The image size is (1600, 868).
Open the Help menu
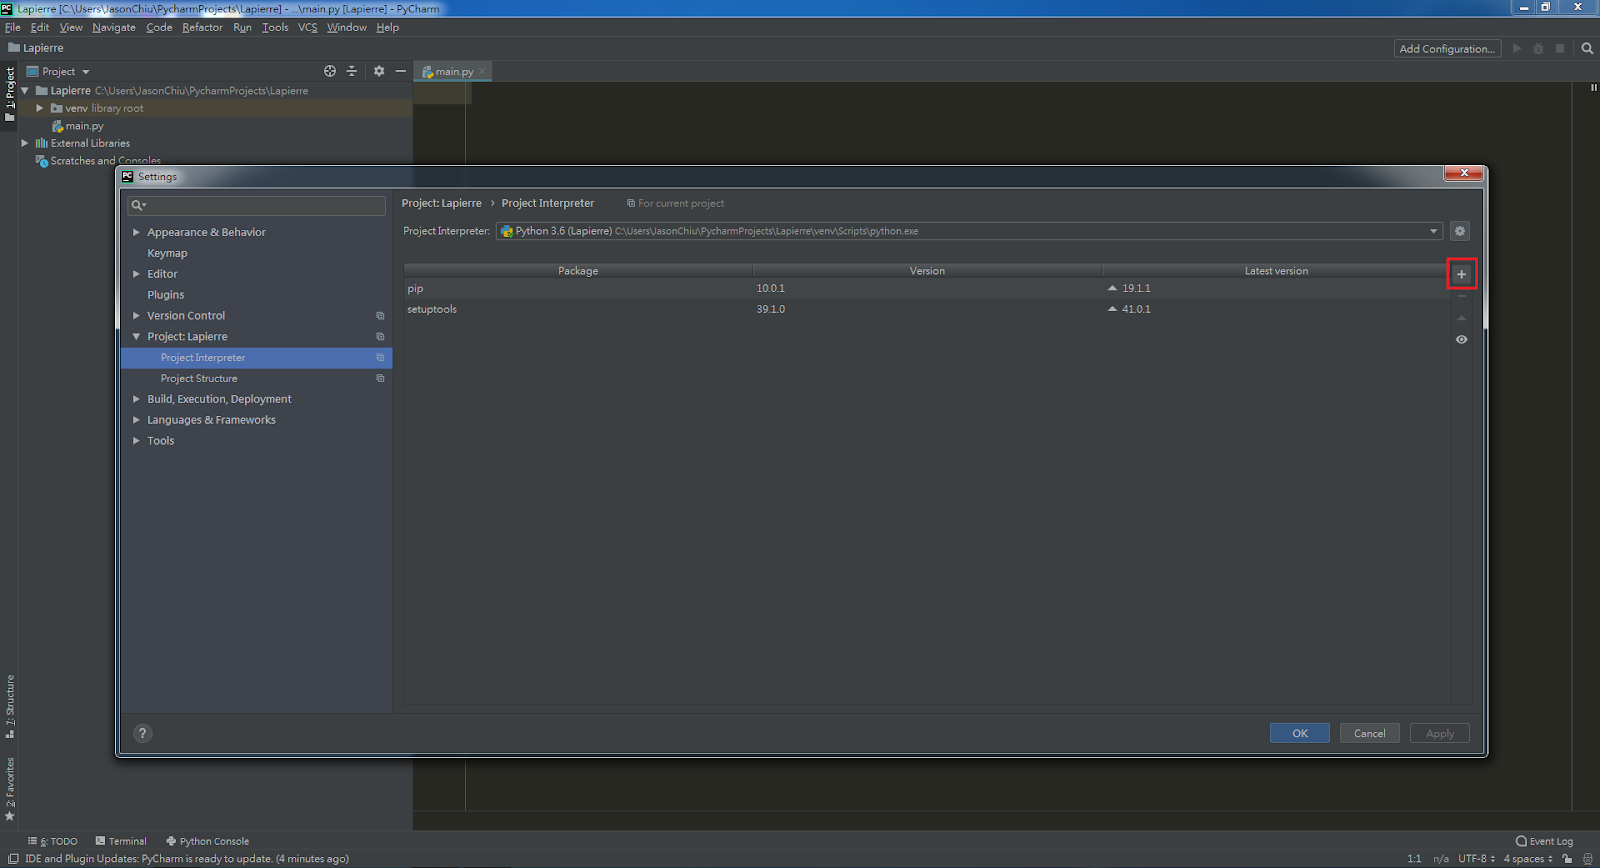point(388,27)
